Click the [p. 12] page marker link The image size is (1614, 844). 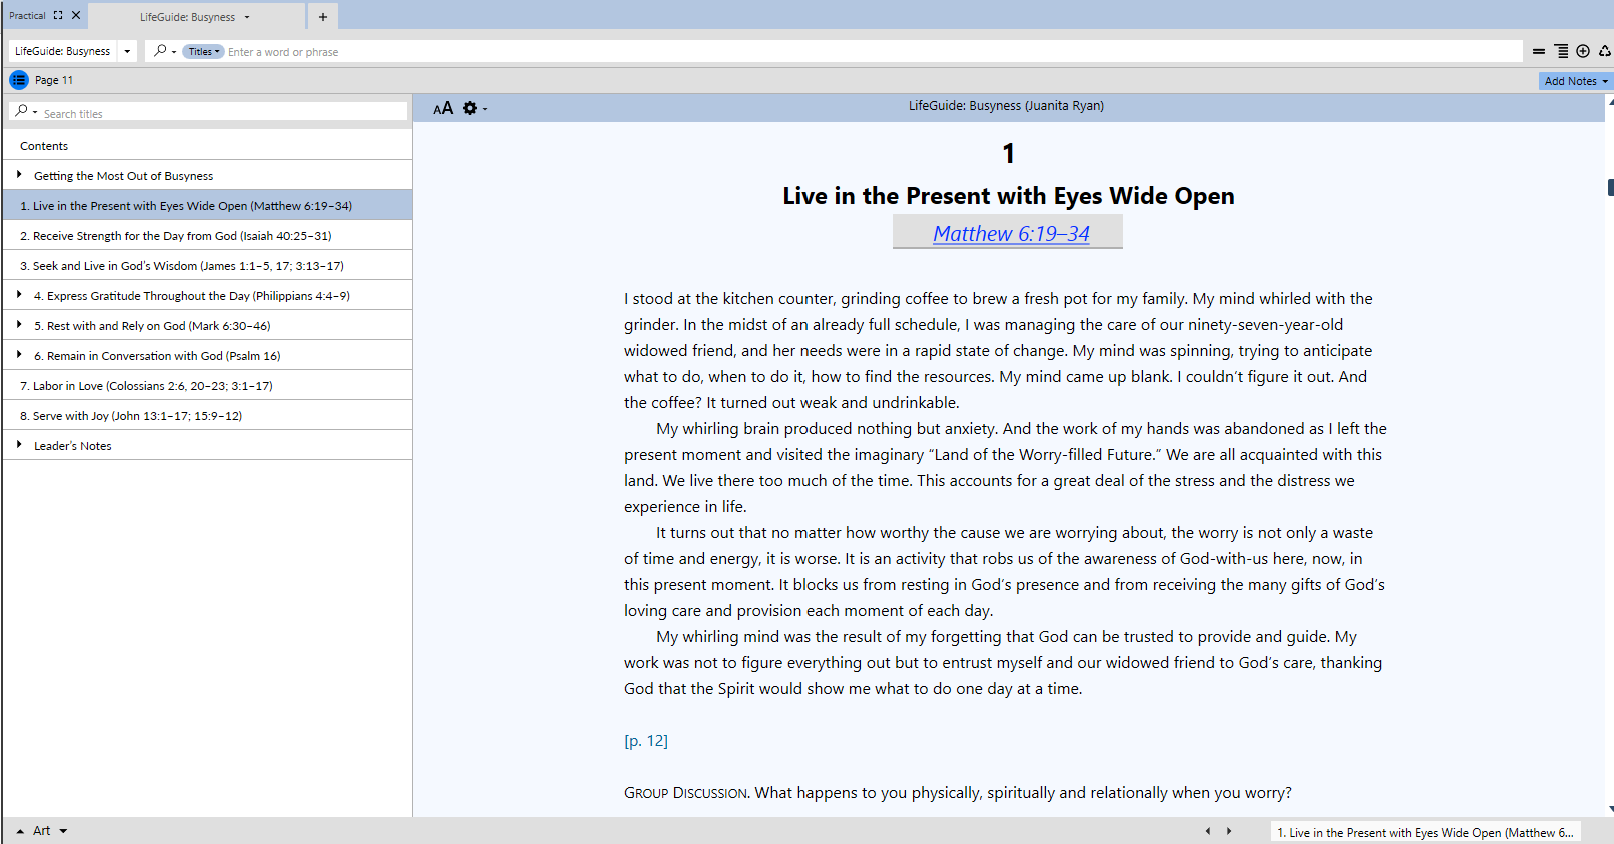pos(646,741)
